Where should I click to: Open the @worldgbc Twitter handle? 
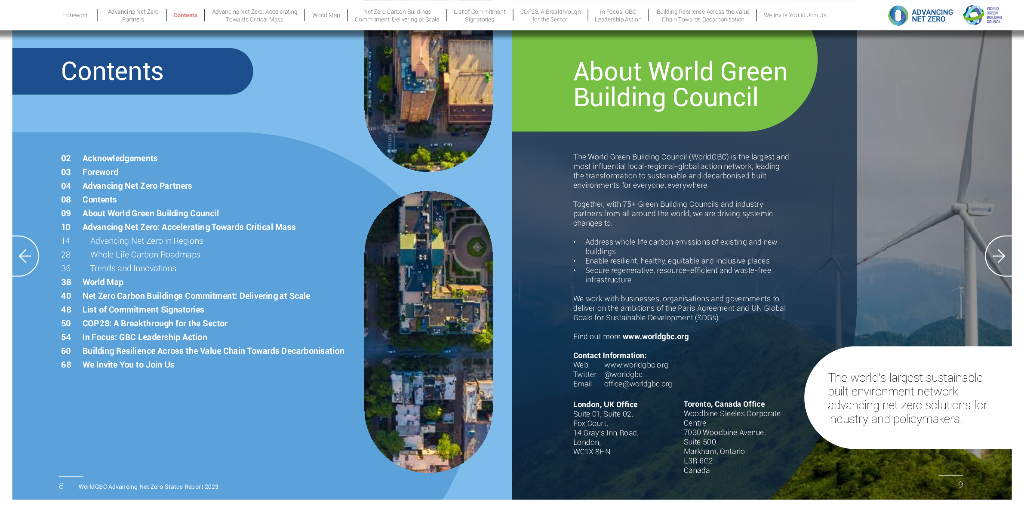pyautogui.click(x=621, y=374)
